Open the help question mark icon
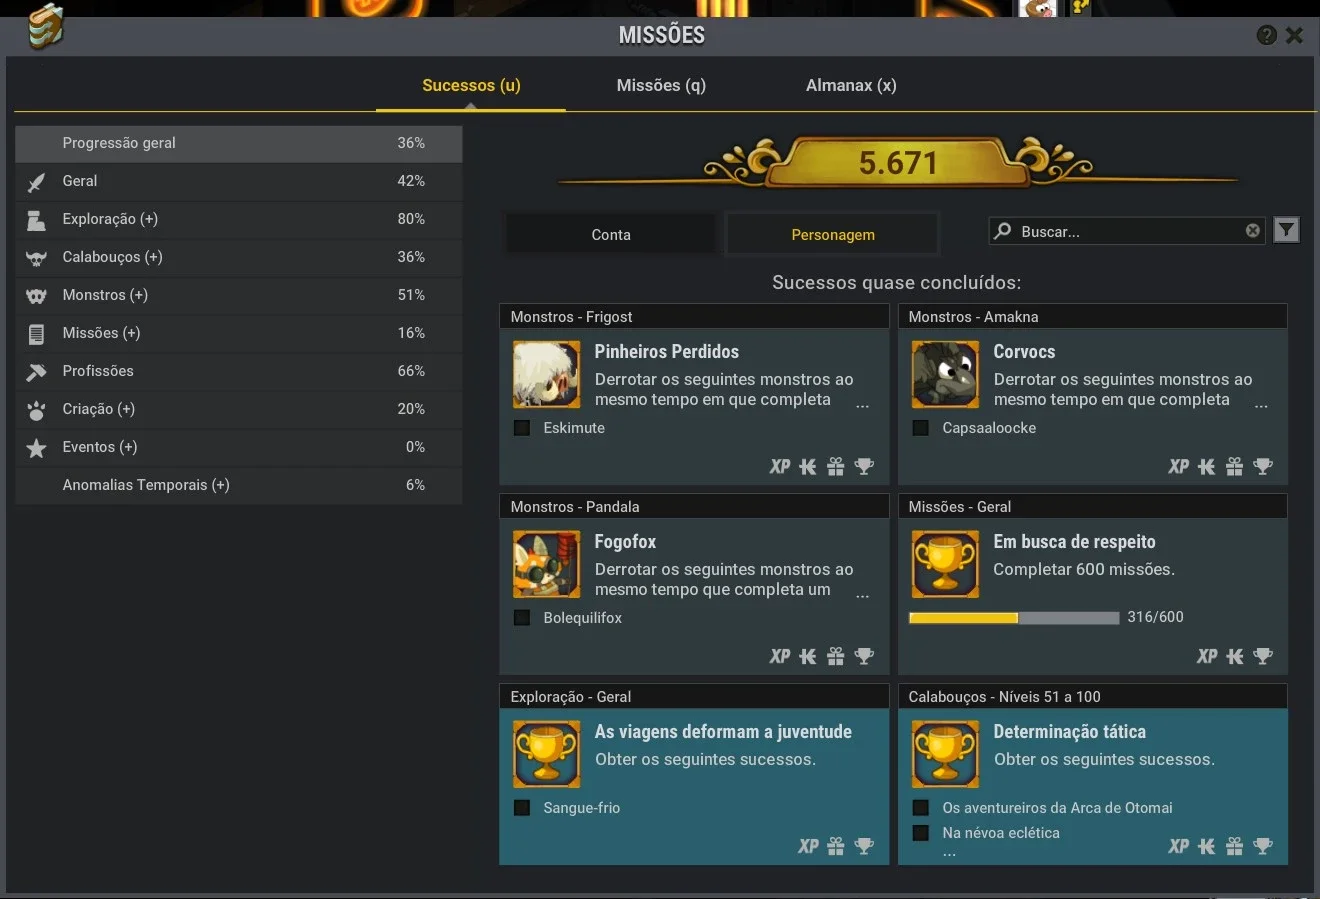The image size is (1320, 899). 1266,35
